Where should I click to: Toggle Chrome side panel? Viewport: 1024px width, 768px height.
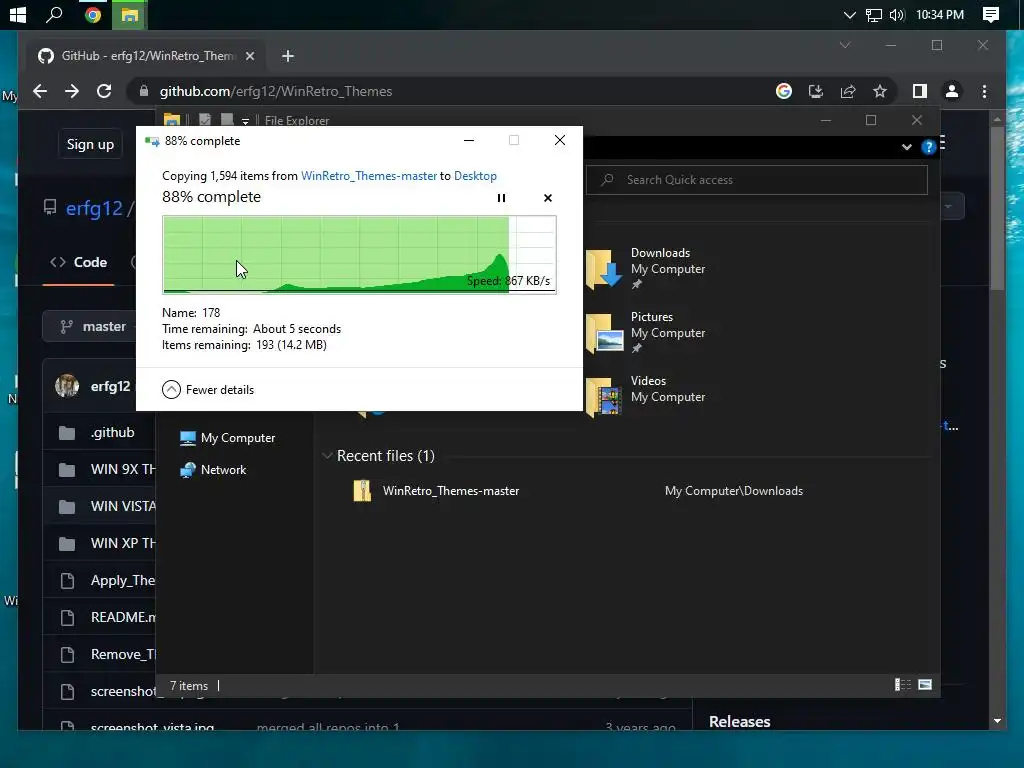pos(920,91)
